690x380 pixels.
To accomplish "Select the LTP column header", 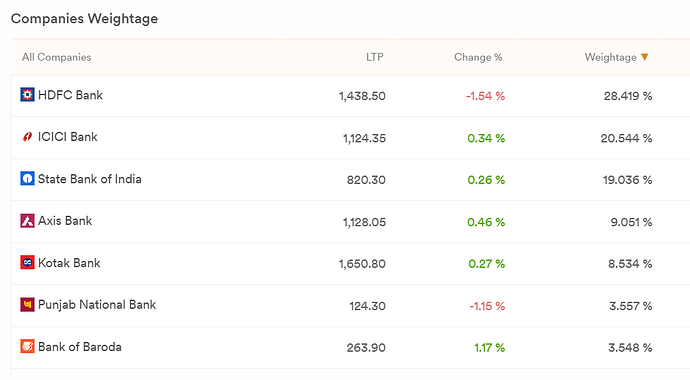I will coord(374,57).
